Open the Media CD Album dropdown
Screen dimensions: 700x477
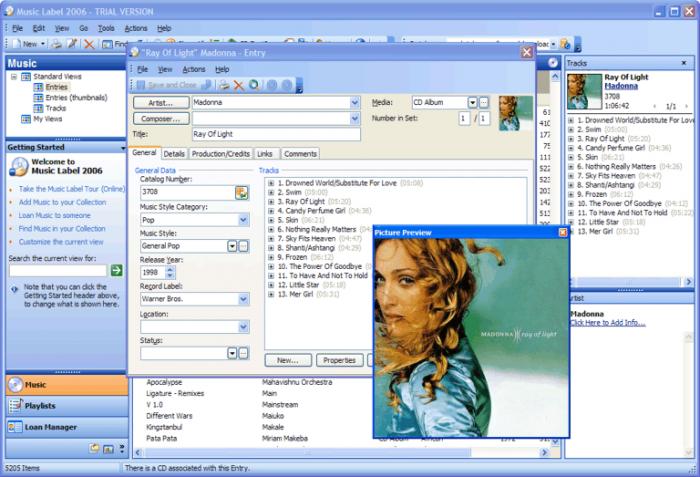(472, 103)
